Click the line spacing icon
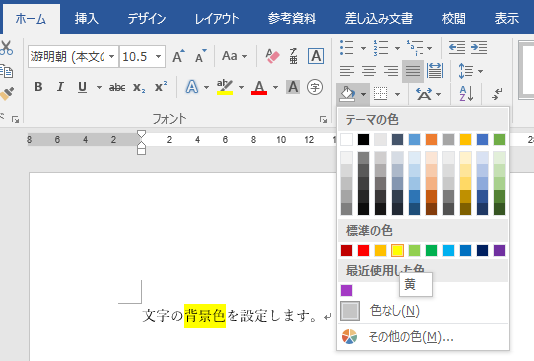This screenshot has width=534, height=361. tap(466, 71)
